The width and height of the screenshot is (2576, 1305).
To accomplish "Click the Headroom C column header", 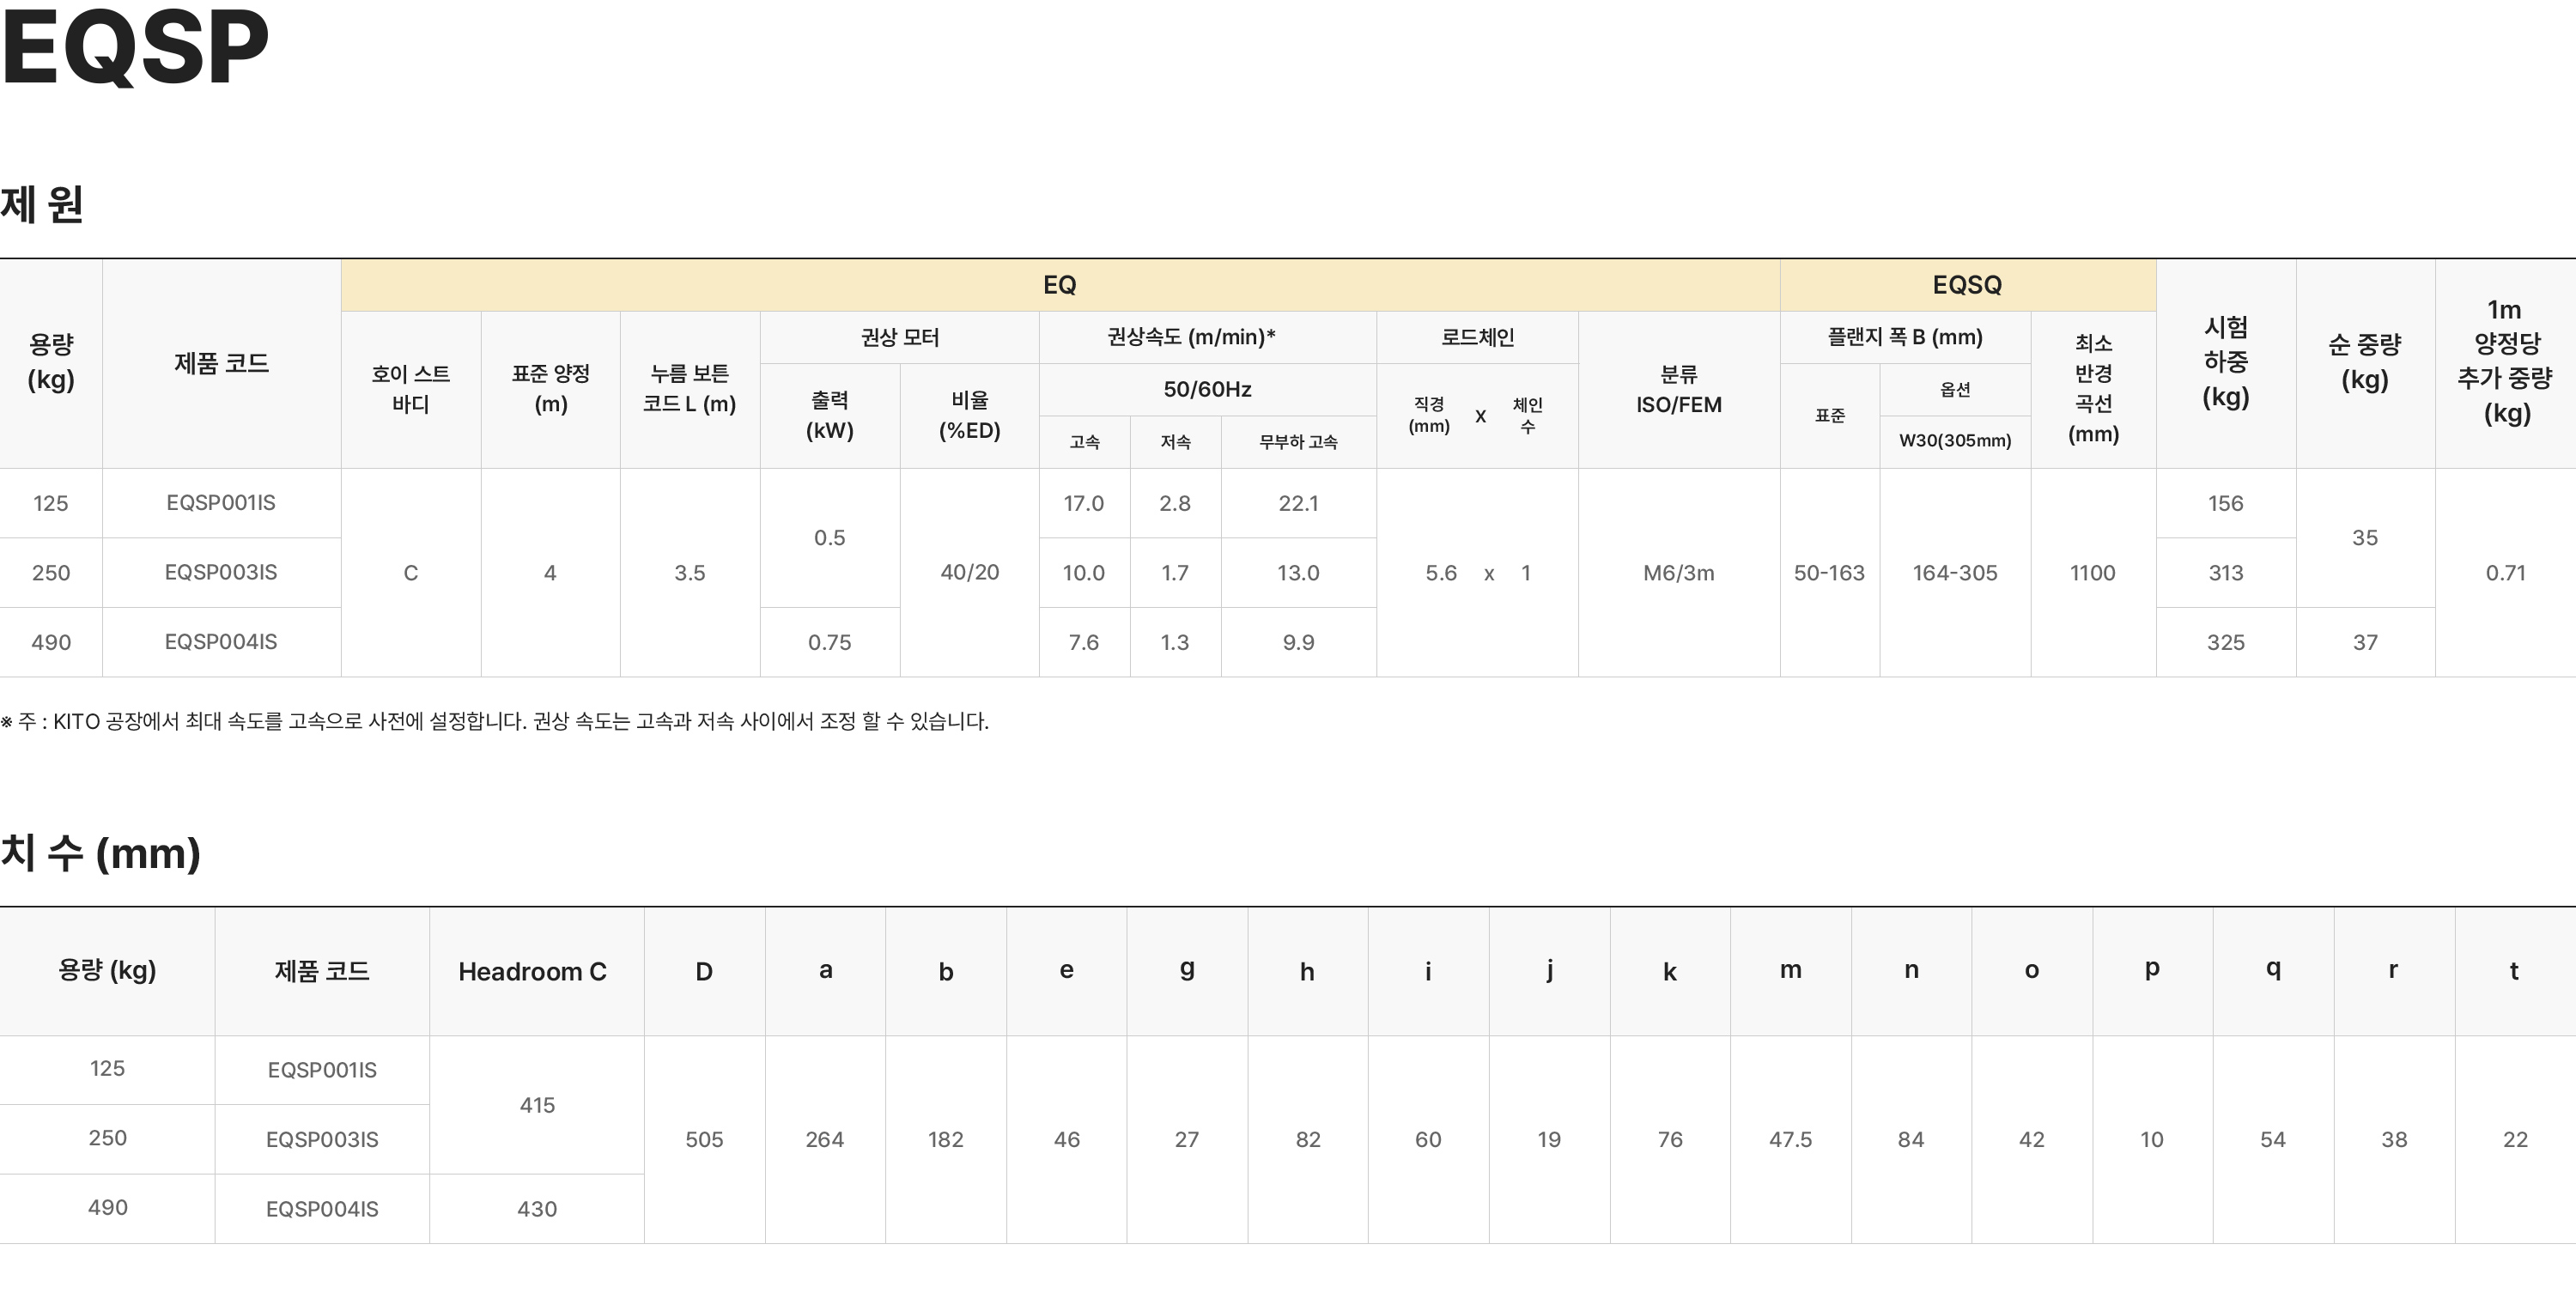I will pyautogui.click(x=532, y=971).
